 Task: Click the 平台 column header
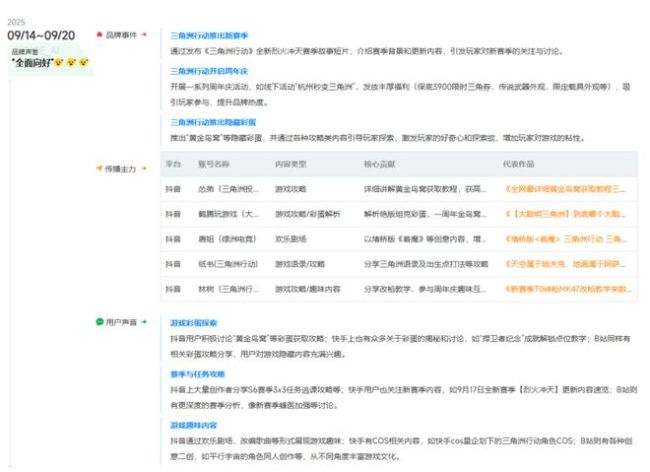pyautogui.click(x=173, y=164)
